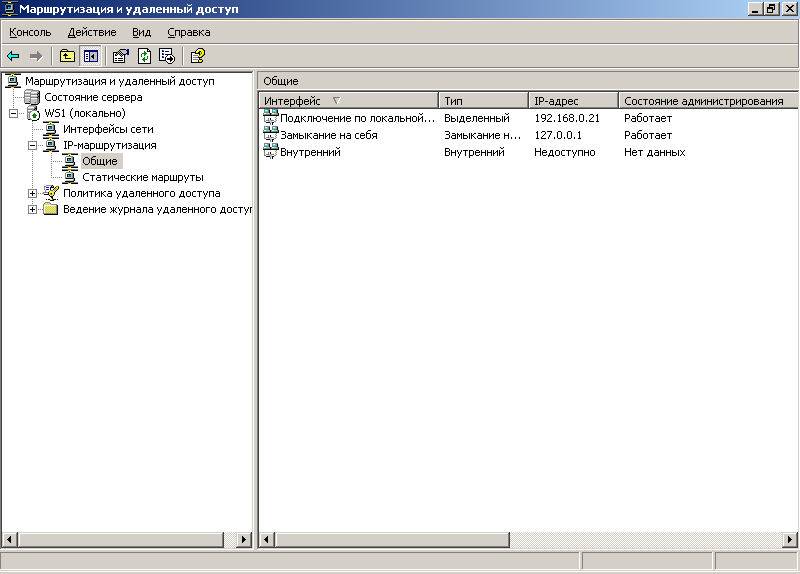800x574 pixels.
Task: Click the Недоступно IP cell
Action: pos(564,152)
